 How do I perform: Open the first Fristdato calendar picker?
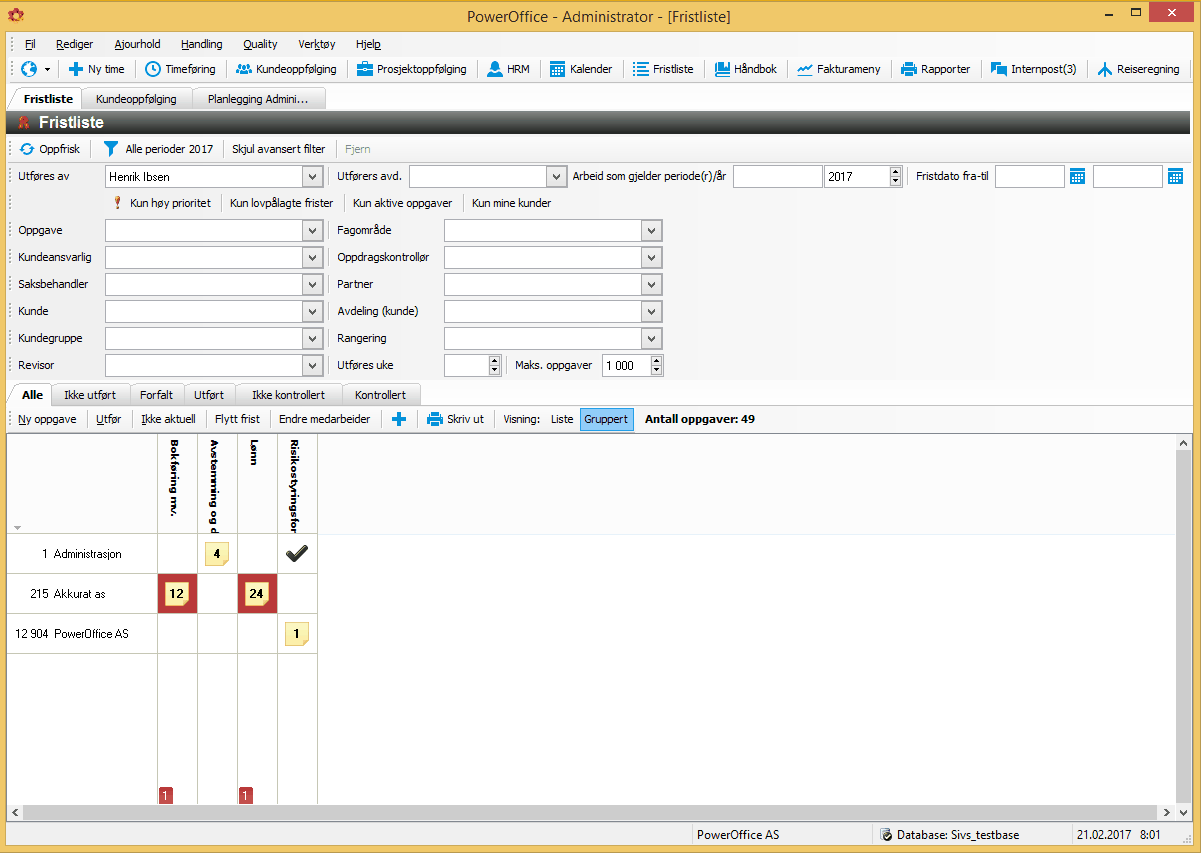(x=1077, y=176)
